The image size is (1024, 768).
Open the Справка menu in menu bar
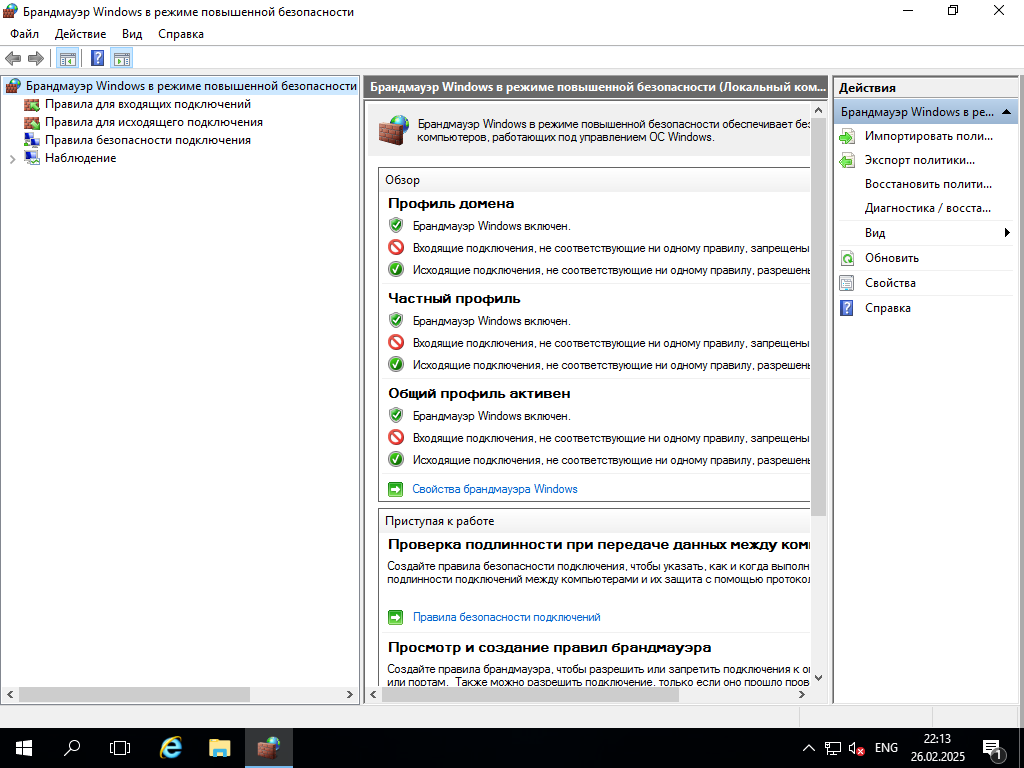click(x=181, y=34)
